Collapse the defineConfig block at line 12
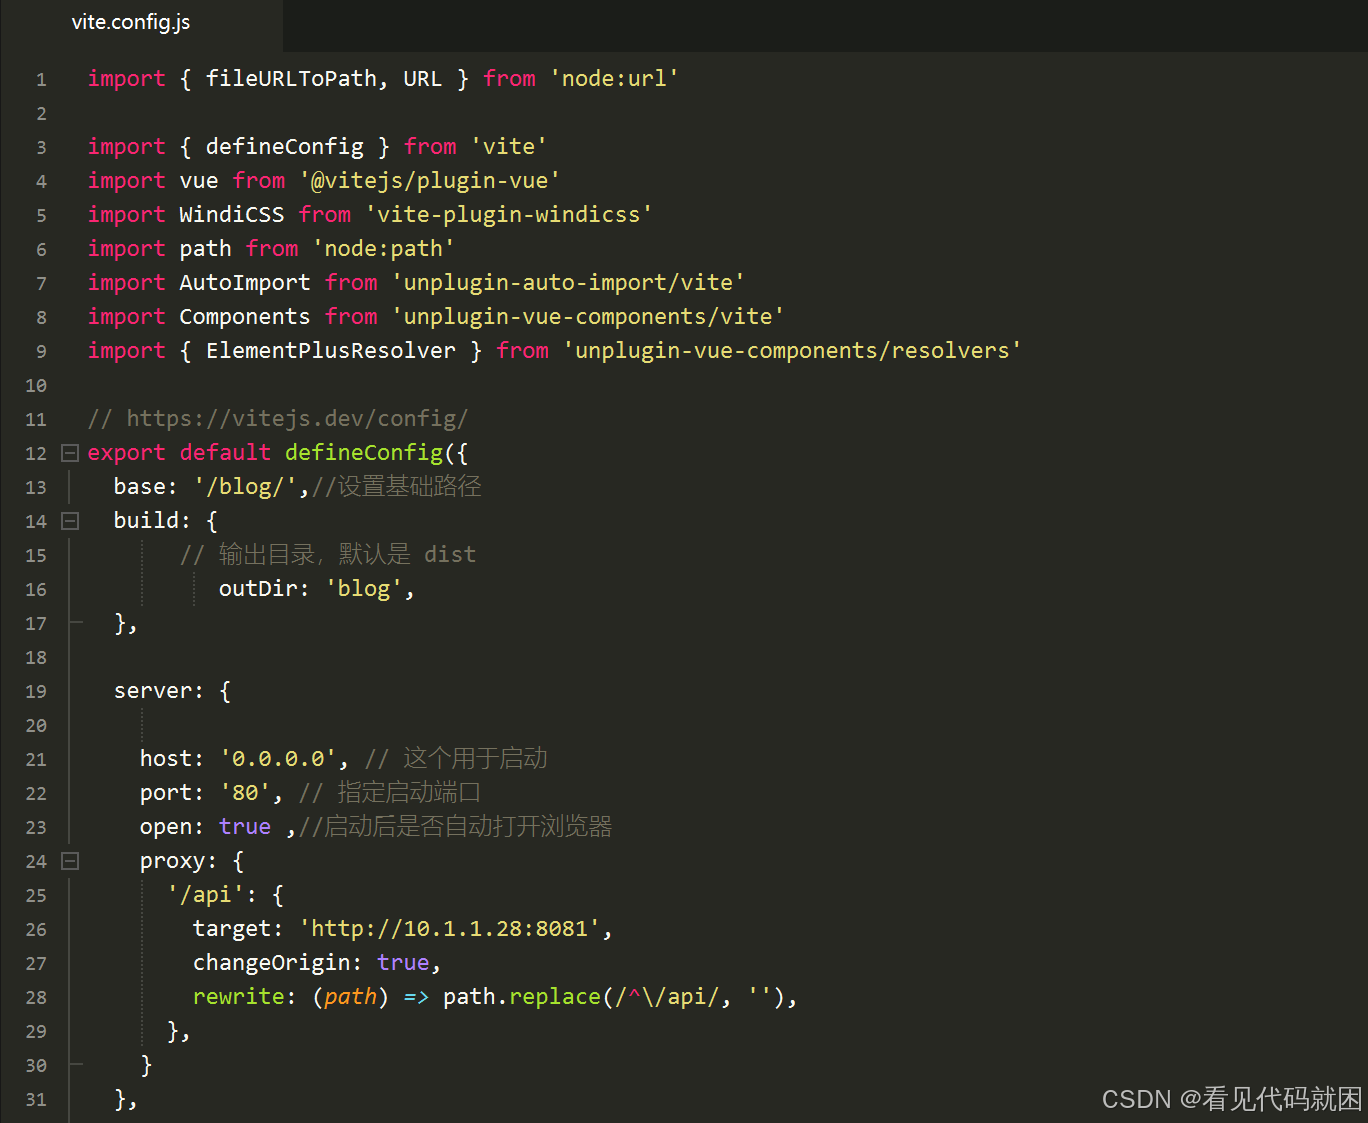Image resolution: width=1368 pixels, height=1123 pixels. tap(69, 452)
